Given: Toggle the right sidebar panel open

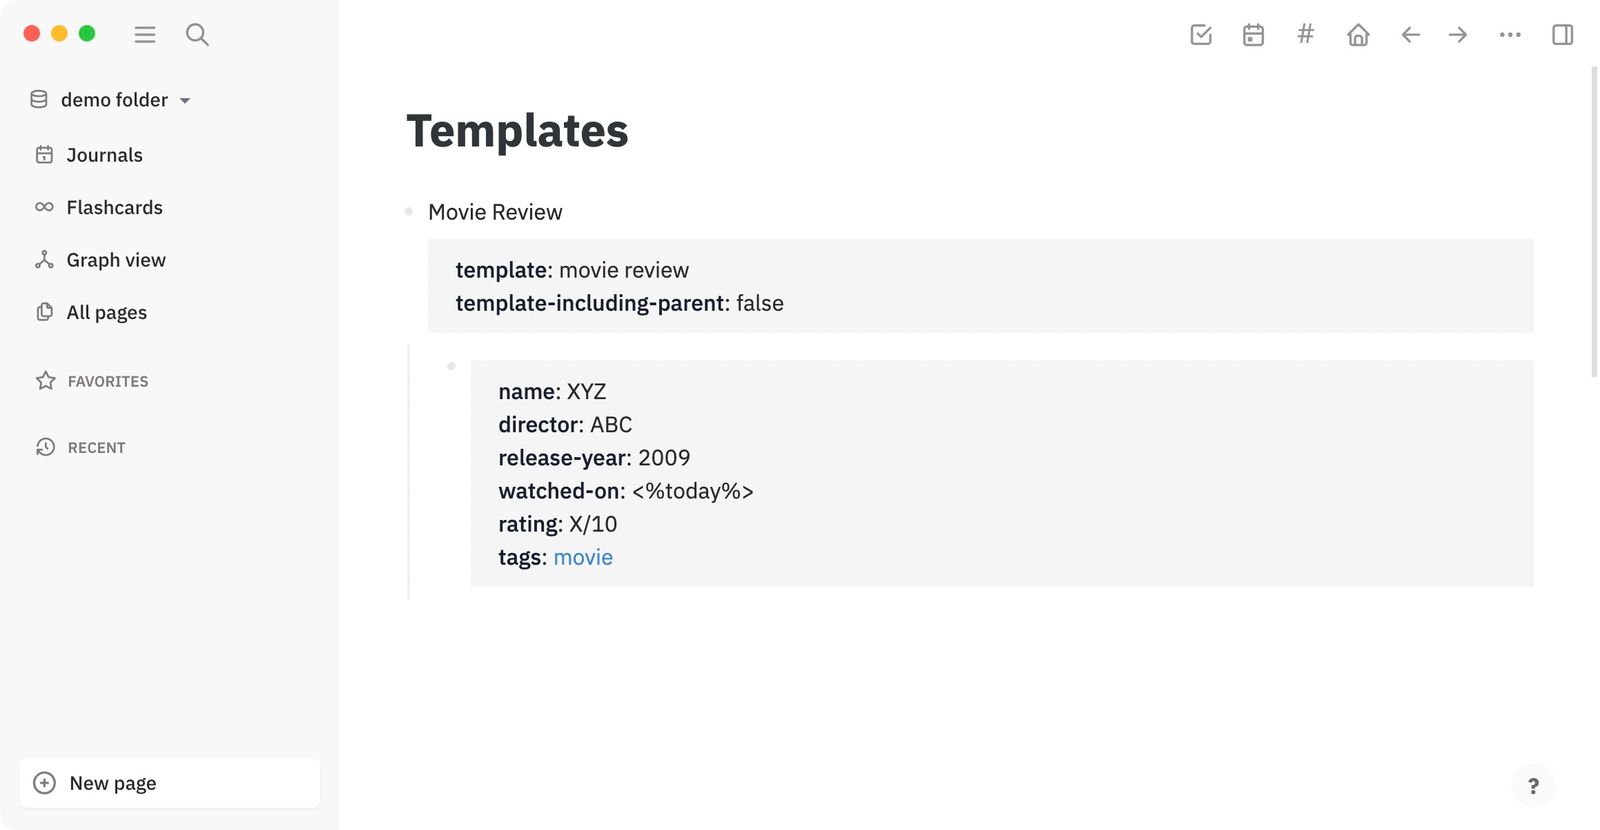Looking at the screenshot, I should 1562,34.
